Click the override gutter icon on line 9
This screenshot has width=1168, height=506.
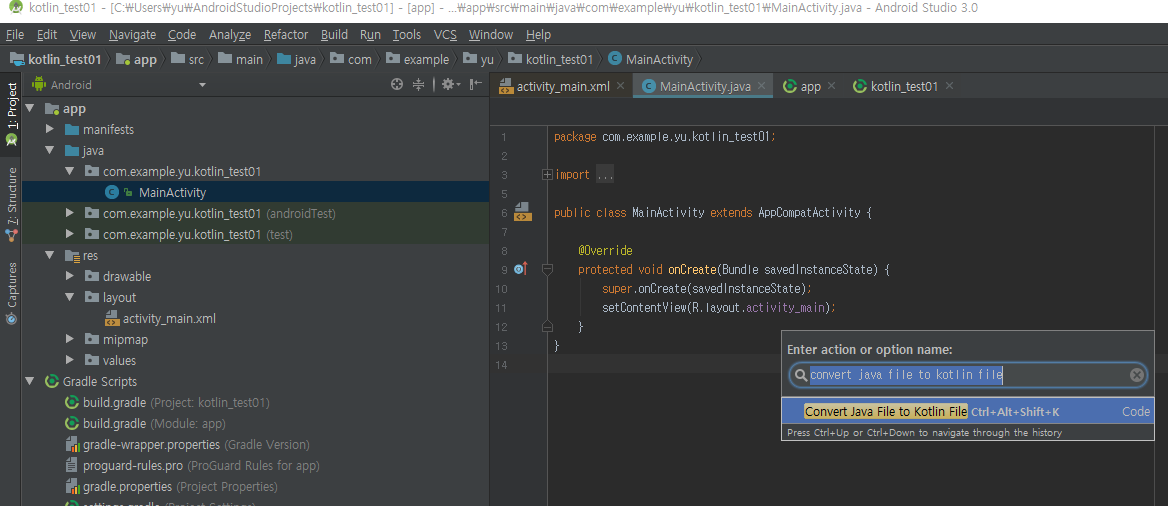click(521, 269)
